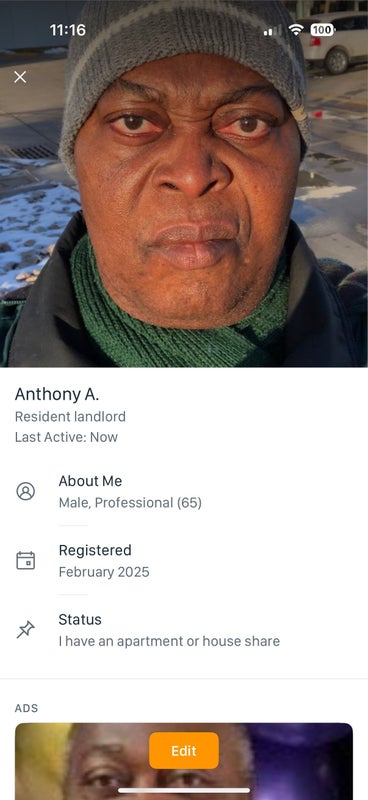Tap the Registered calendar icon
The image size is (368, 800).
26,561
